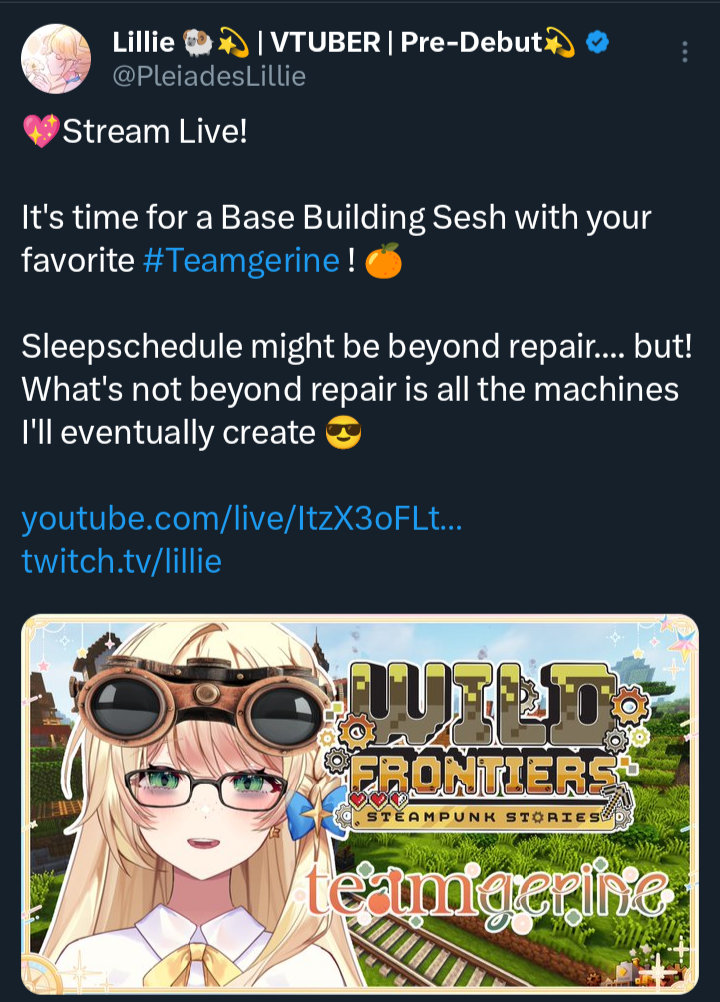Open the #Teamgerine hashtag
The width and height of the screenshot is (720, 1002).
pyautogui.click(x=241, y=261)
